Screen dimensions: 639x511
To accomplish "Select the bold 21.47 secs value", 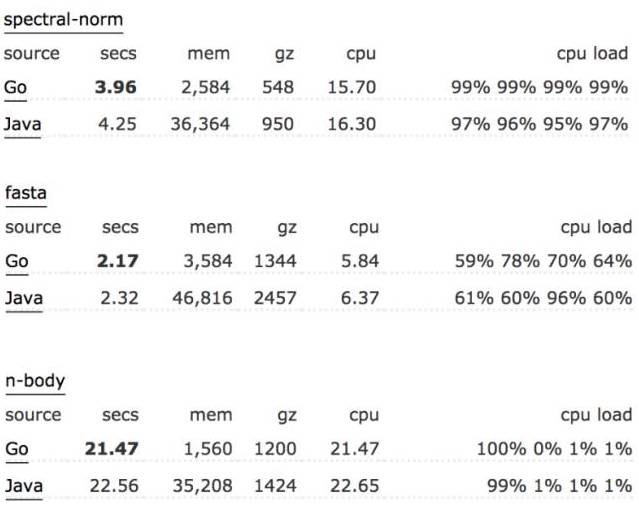I will tap(111, 449).
